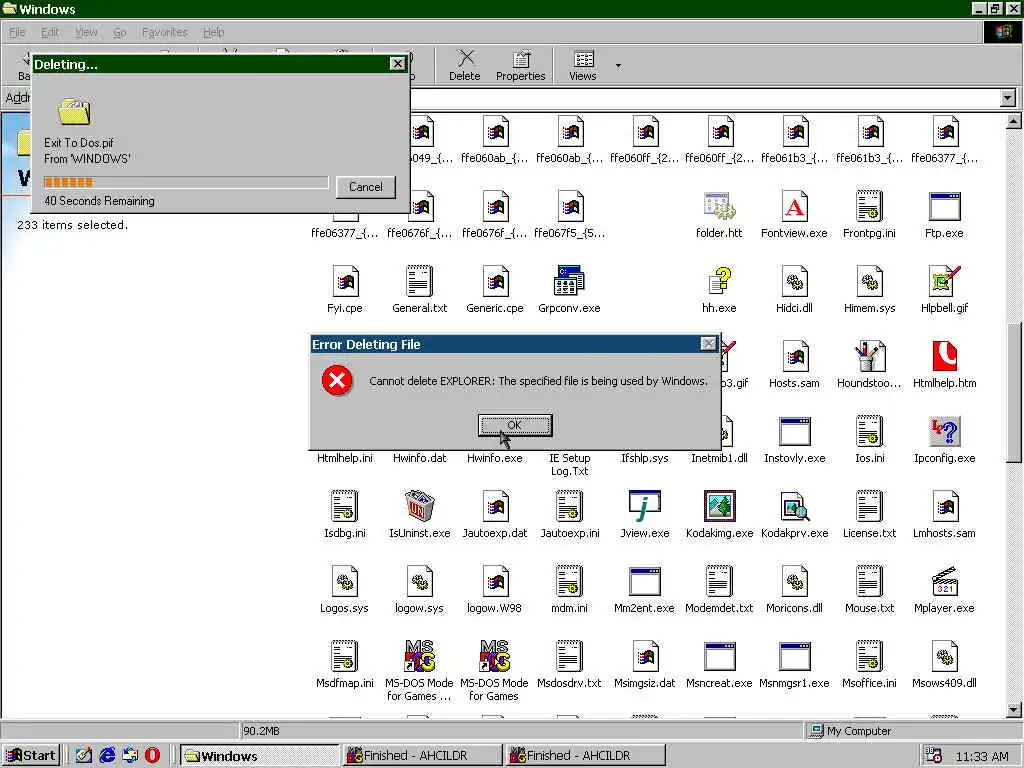Launch Opera from Quick Launch
Viewport: 1024px width, 768px height.
pyautogui.click(x=152, y=756)
